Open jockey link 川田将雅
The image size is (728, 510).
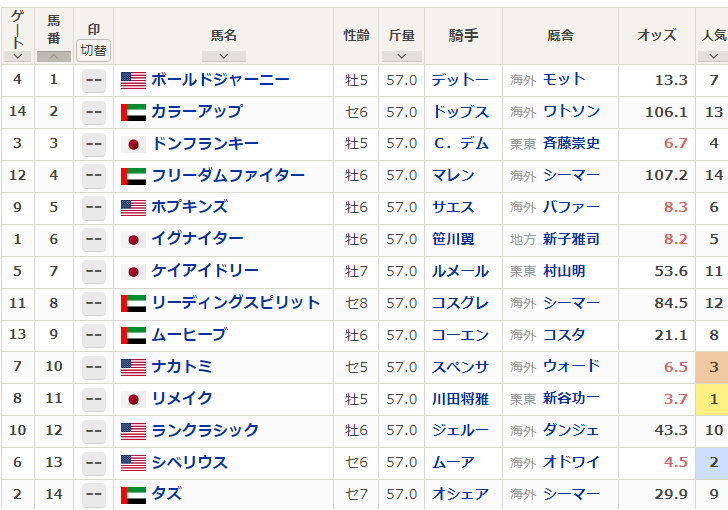tap(460, 399)
